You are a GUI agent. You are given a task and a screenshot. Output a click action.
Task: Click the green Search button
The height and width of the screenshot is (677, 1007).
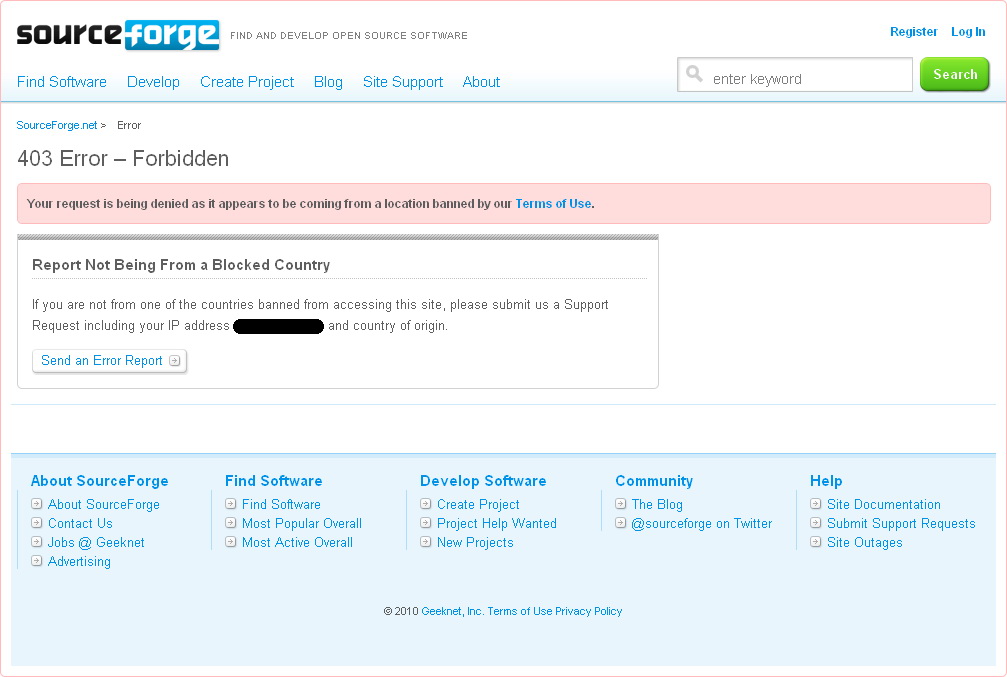954,75
